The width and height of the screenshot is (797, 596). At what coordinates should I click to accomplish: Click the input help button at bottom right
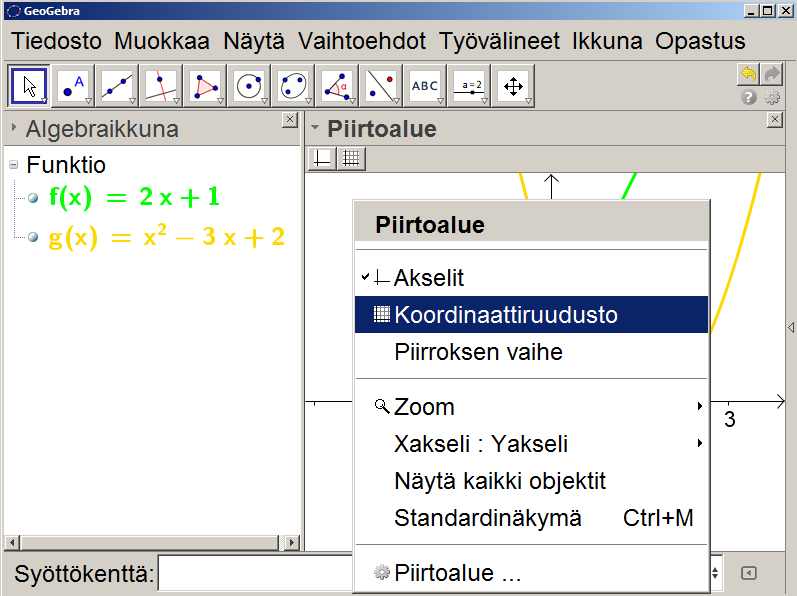point(748,573)
